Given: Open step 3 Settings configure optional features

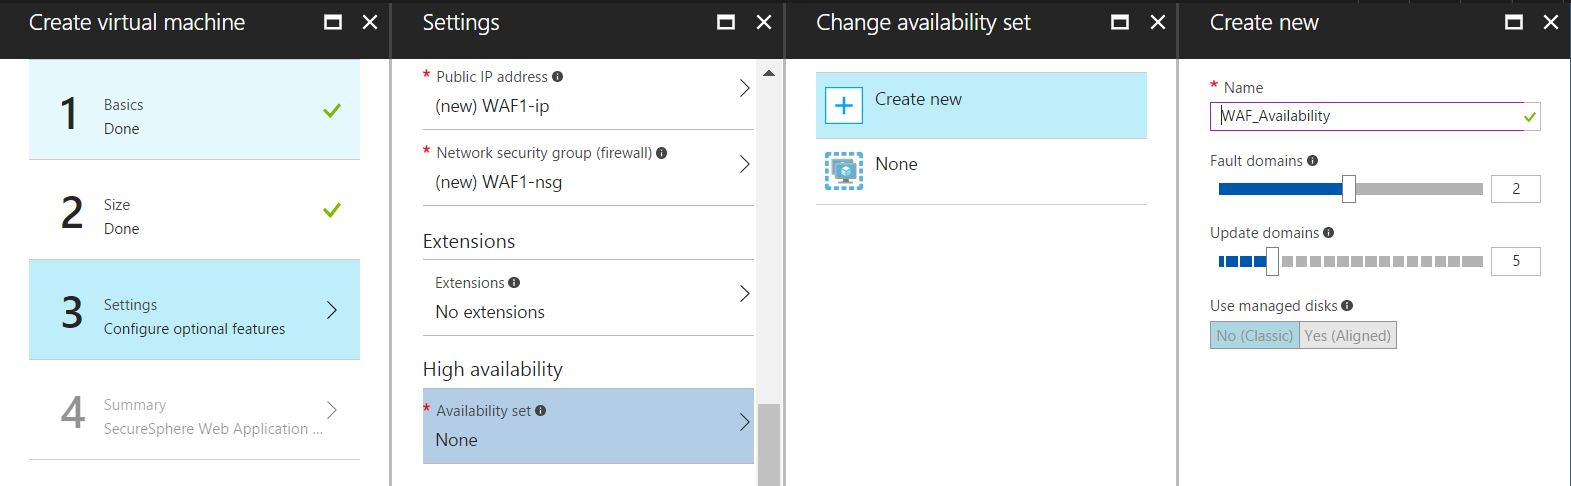Looking at the screenshot, I should coord(194,310).
